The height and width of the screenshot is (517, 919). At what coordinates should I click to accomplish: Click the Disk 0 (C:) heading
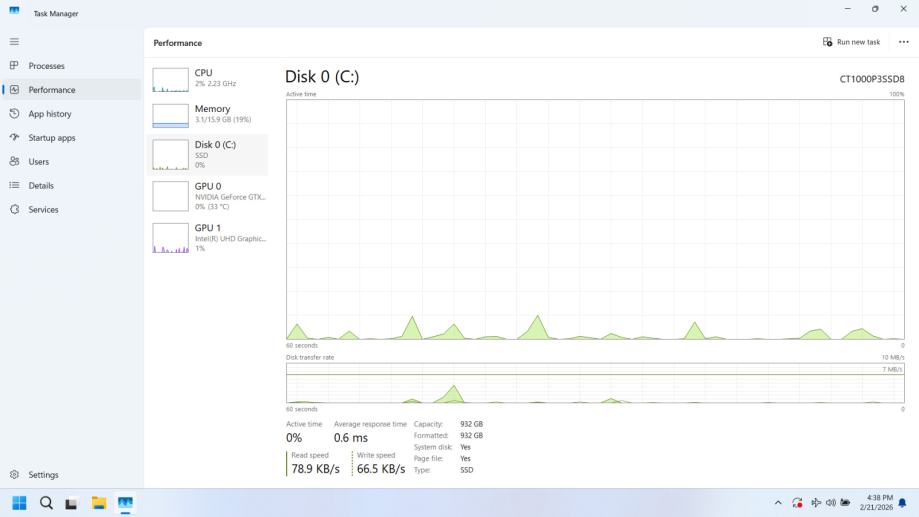322,77
